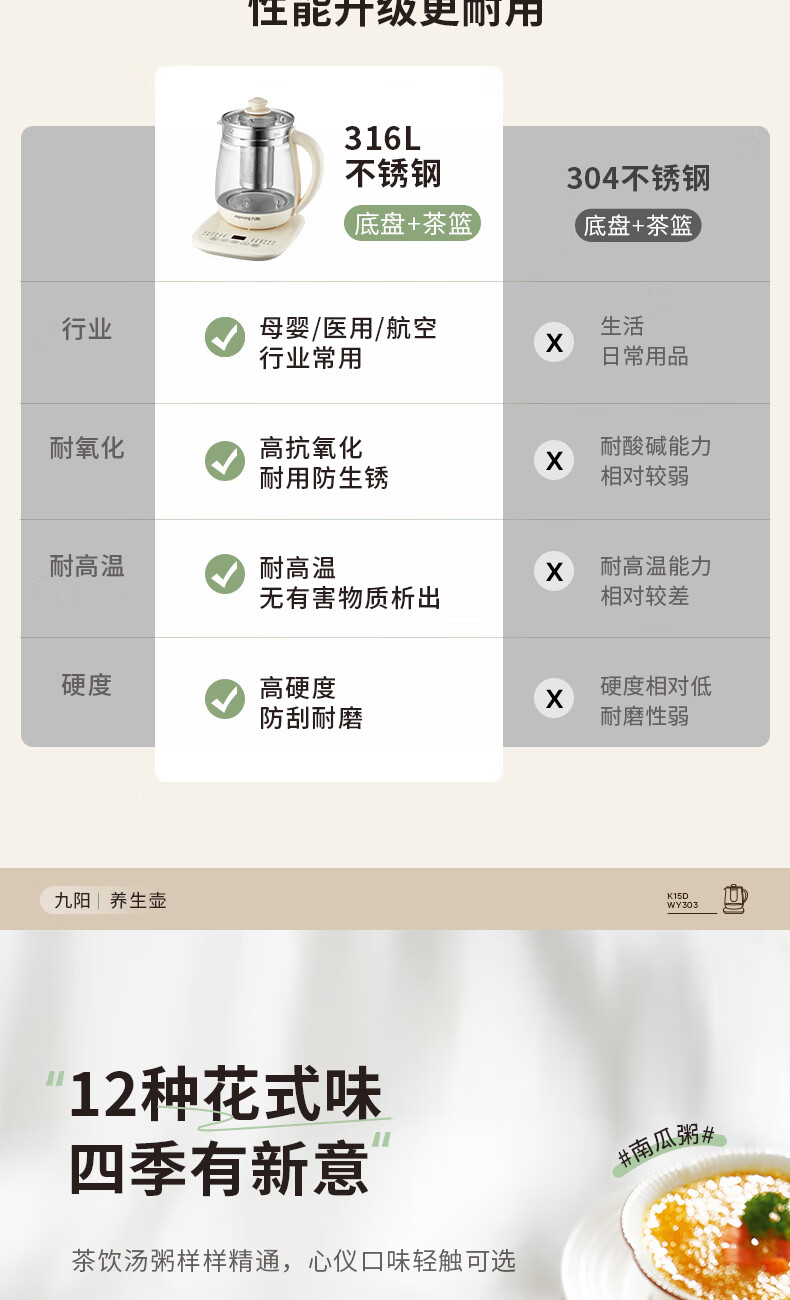Image resolution: width=790 pixels, height=1300 pixels.
Task: Click the 养生壶 label in banner
Action: pyautogui.click(x=138, y=900)
